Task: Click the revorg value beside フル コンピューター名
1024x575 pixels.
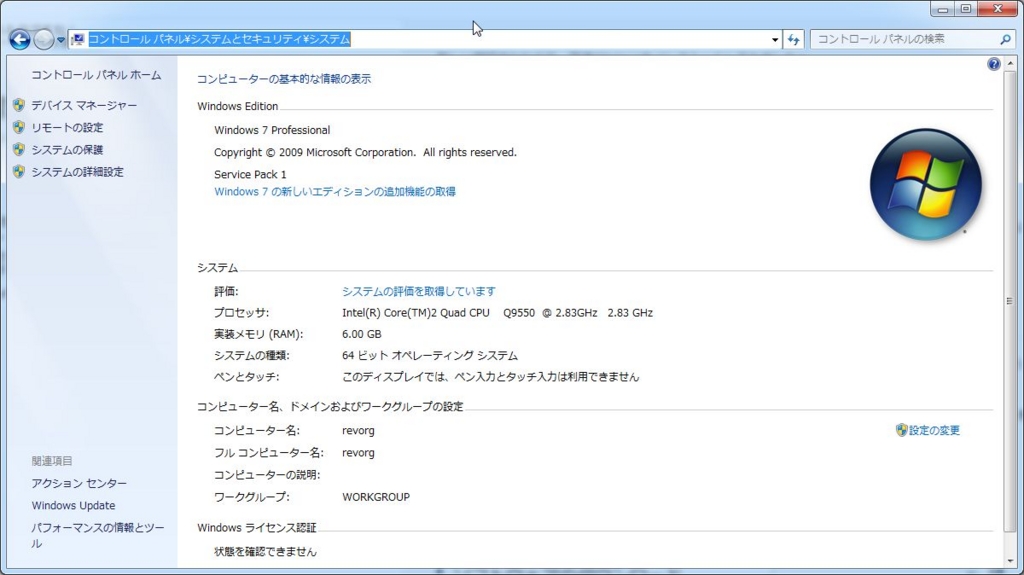Action: 359,453
